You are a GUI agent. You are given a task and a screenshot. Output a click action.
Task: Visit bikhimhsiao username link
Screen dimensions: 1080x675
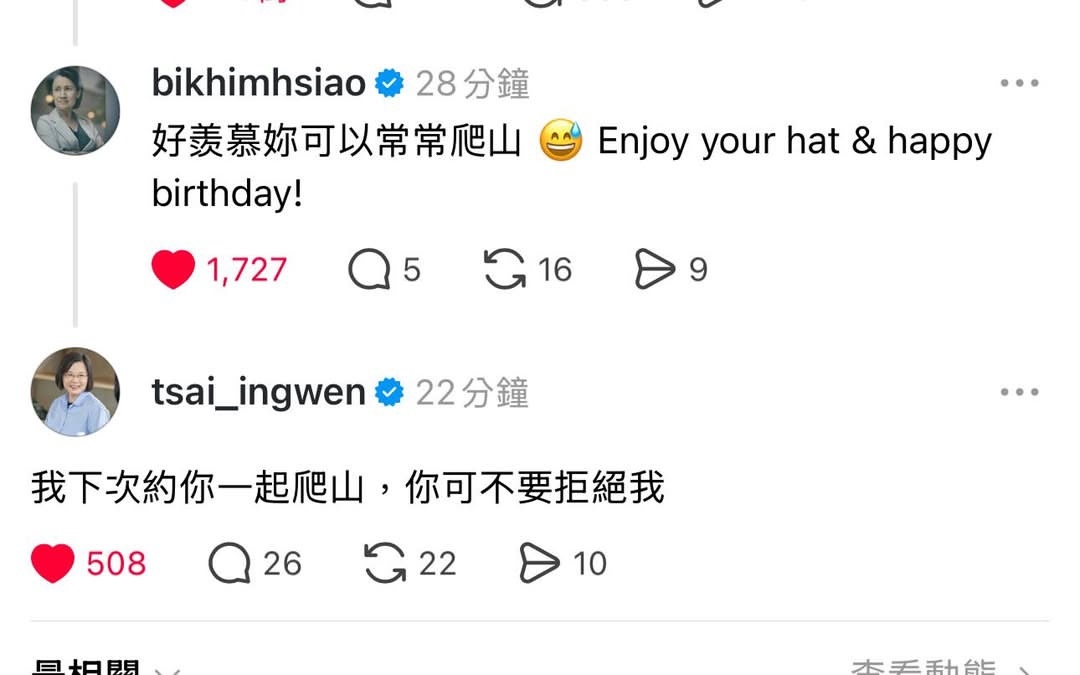click(x=258, y=83)
